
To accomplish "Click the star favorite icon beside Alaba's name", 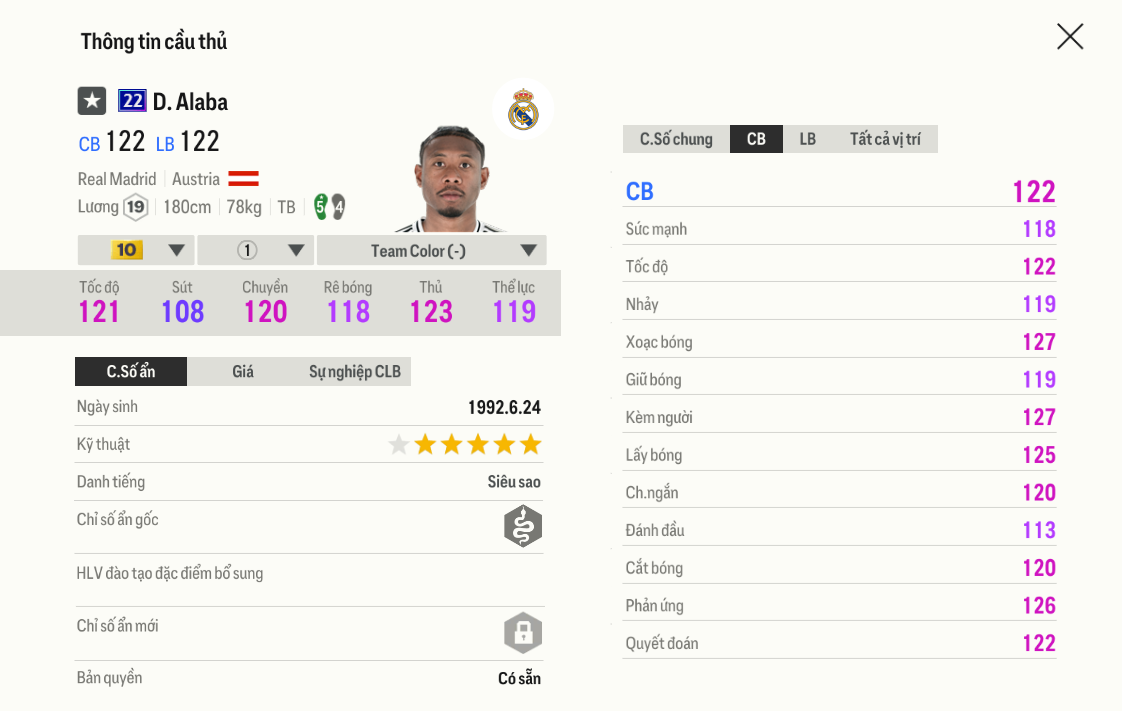I will pos(92,100).
